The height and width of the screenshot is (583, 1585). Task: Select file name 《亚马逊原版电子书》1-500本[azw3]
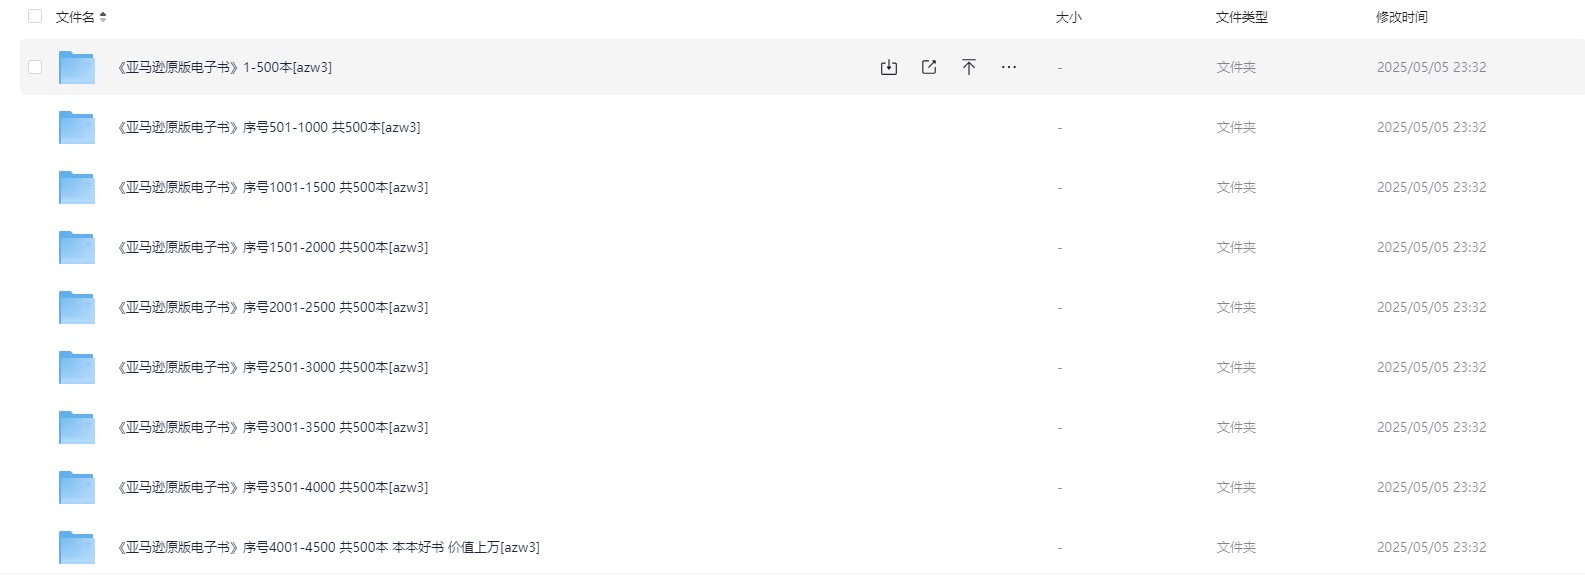(225, 67)
